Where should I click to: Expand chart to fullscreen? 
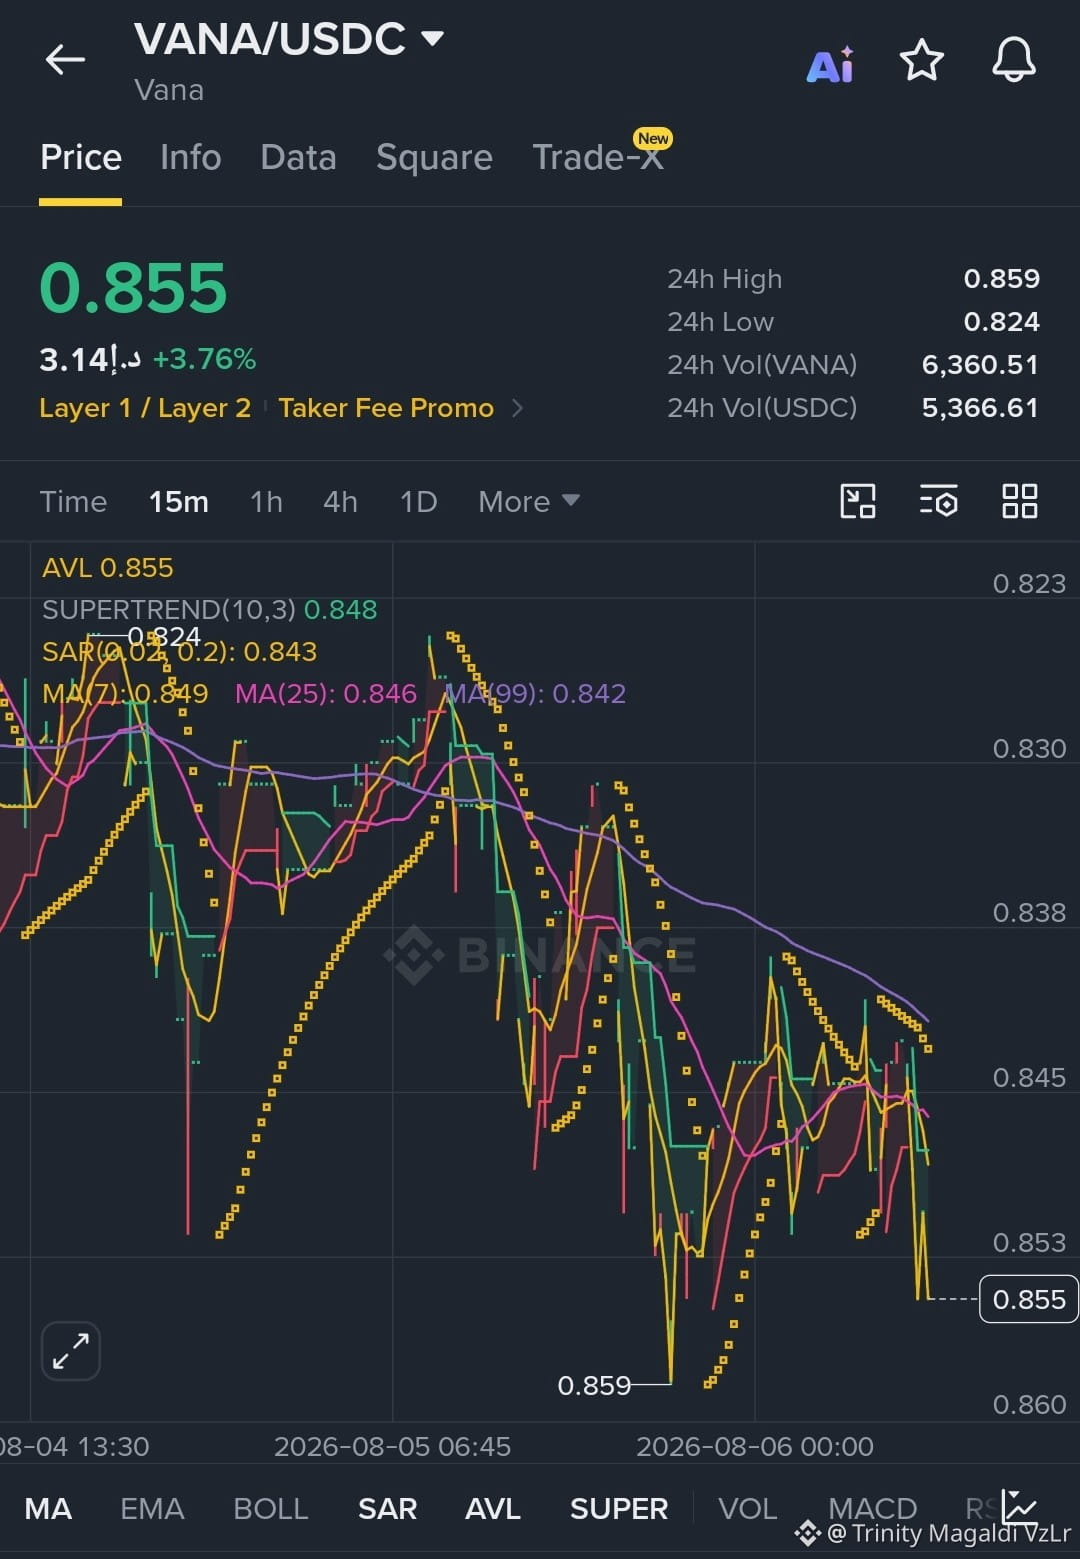click(71, 1351)
